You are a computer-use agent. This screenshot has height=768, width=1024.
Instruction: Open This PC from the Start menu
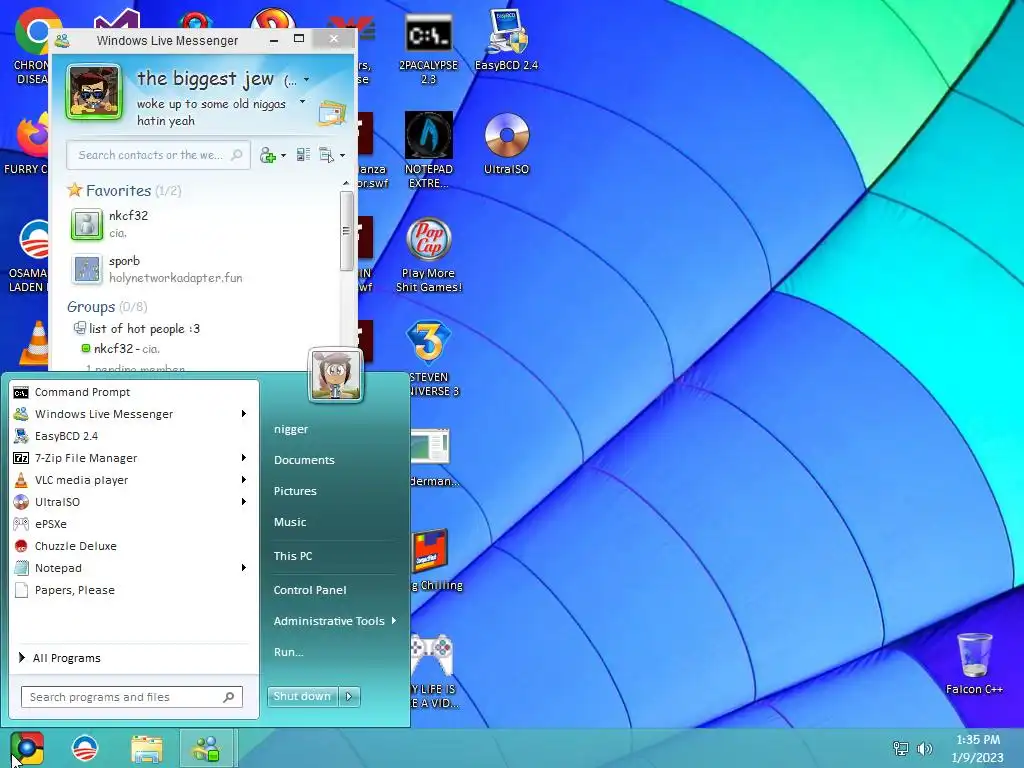293,556
